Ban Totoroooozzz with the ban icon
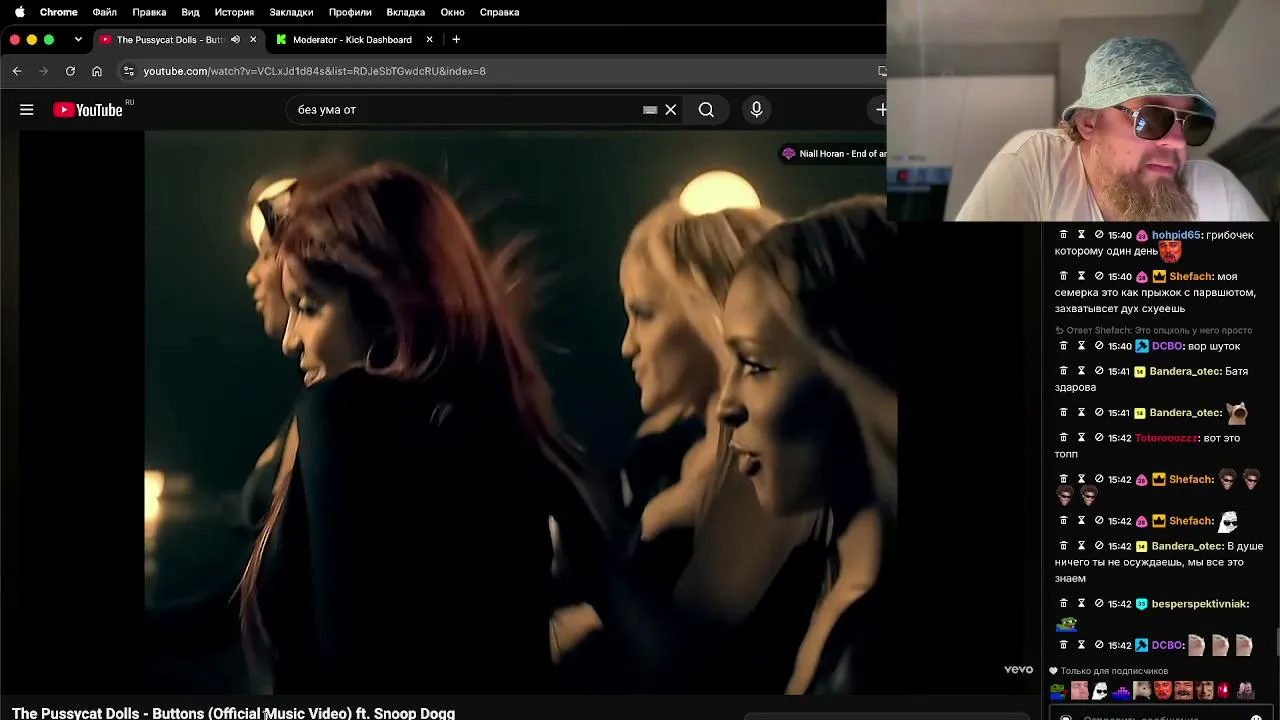The width and height of the screenshot is (1280, 720). pyautogui.click(x=1099, y=438)
